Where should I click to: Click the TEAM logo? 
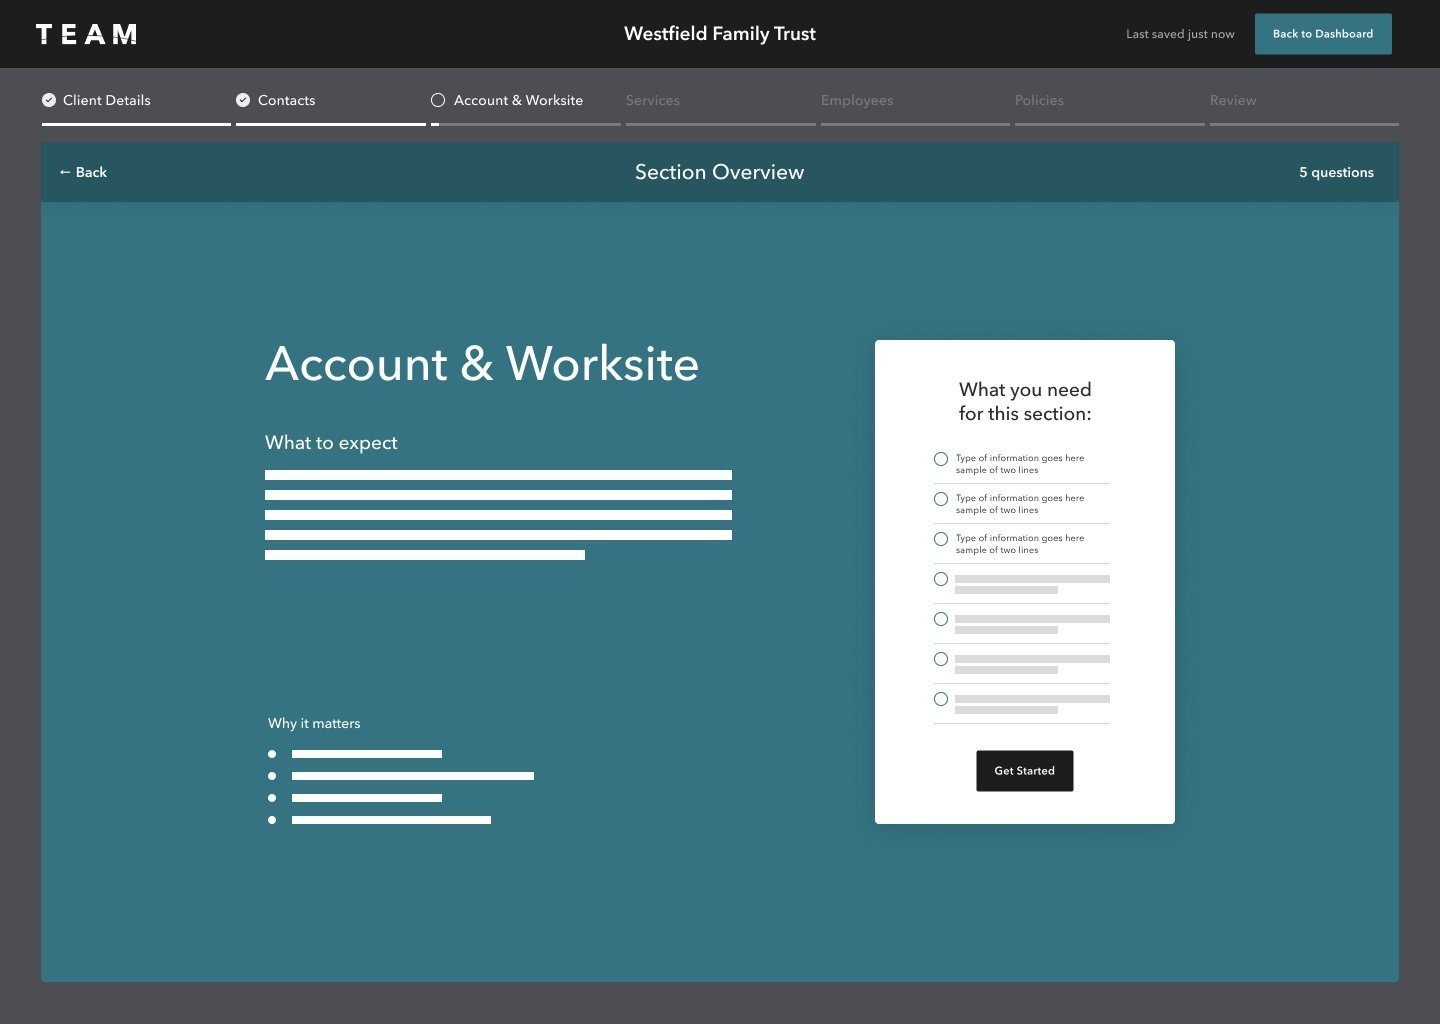tap(87, 34)
